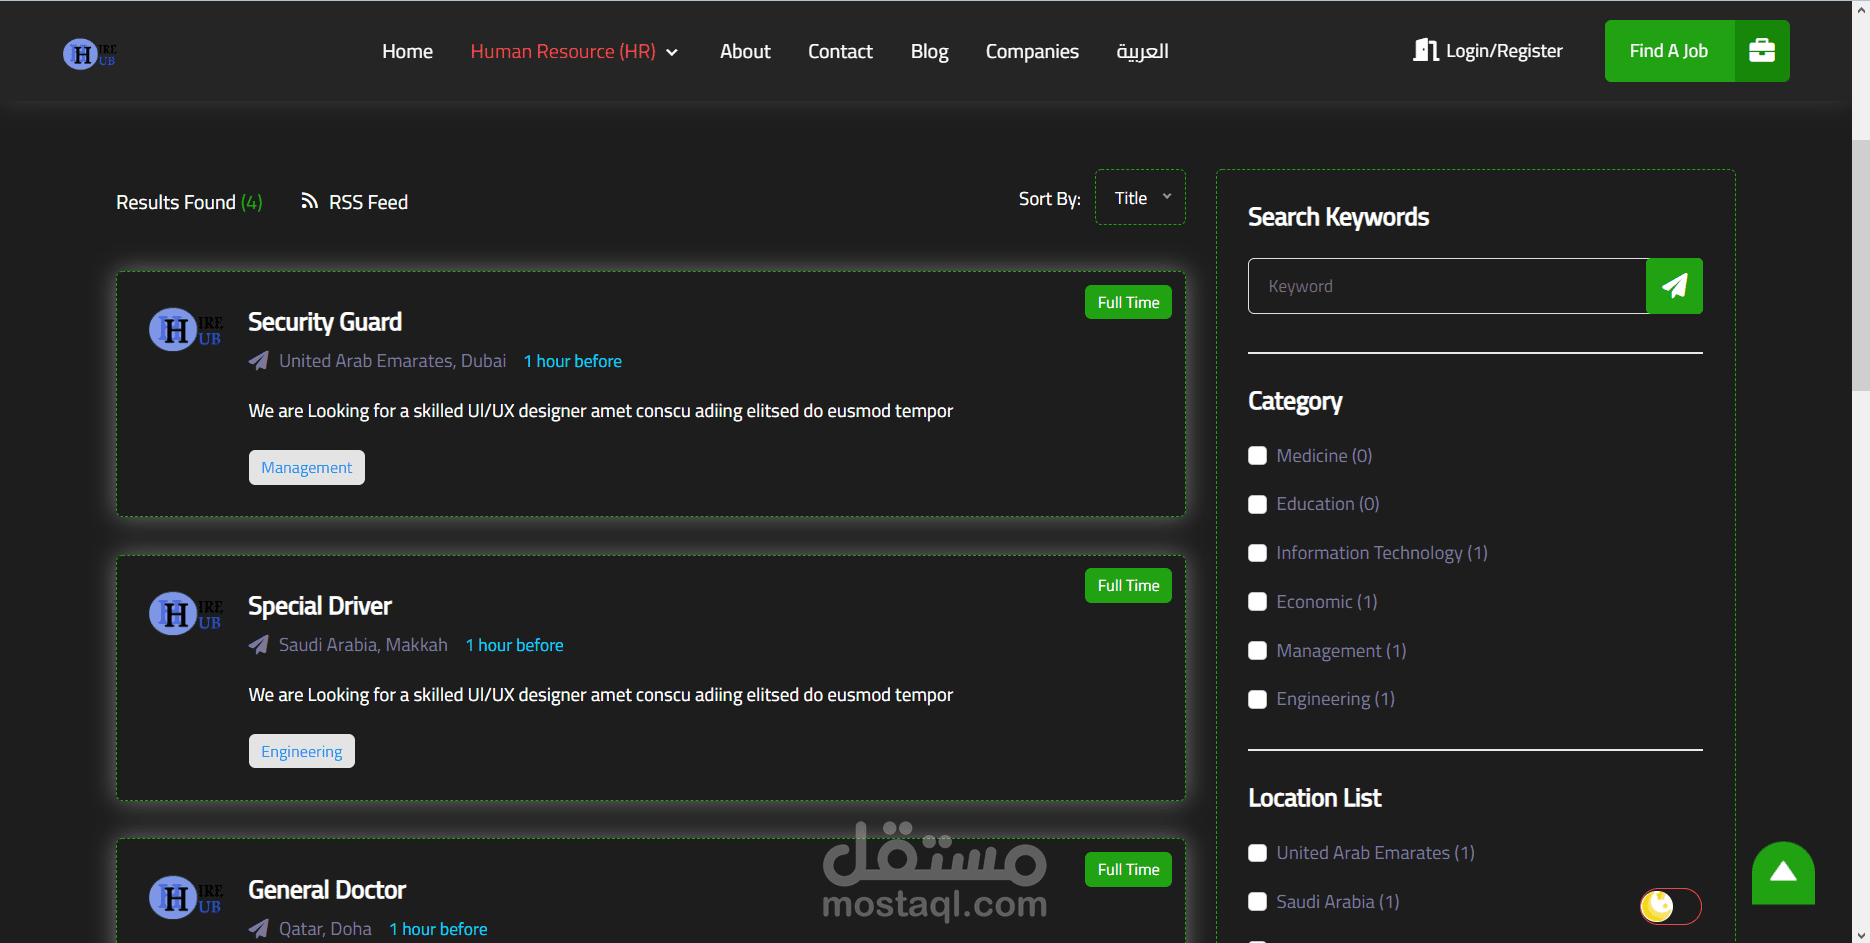Click the Qatar, Doha location text
This screenshot has width=1870, height=943.
click(x=325, y=929)
